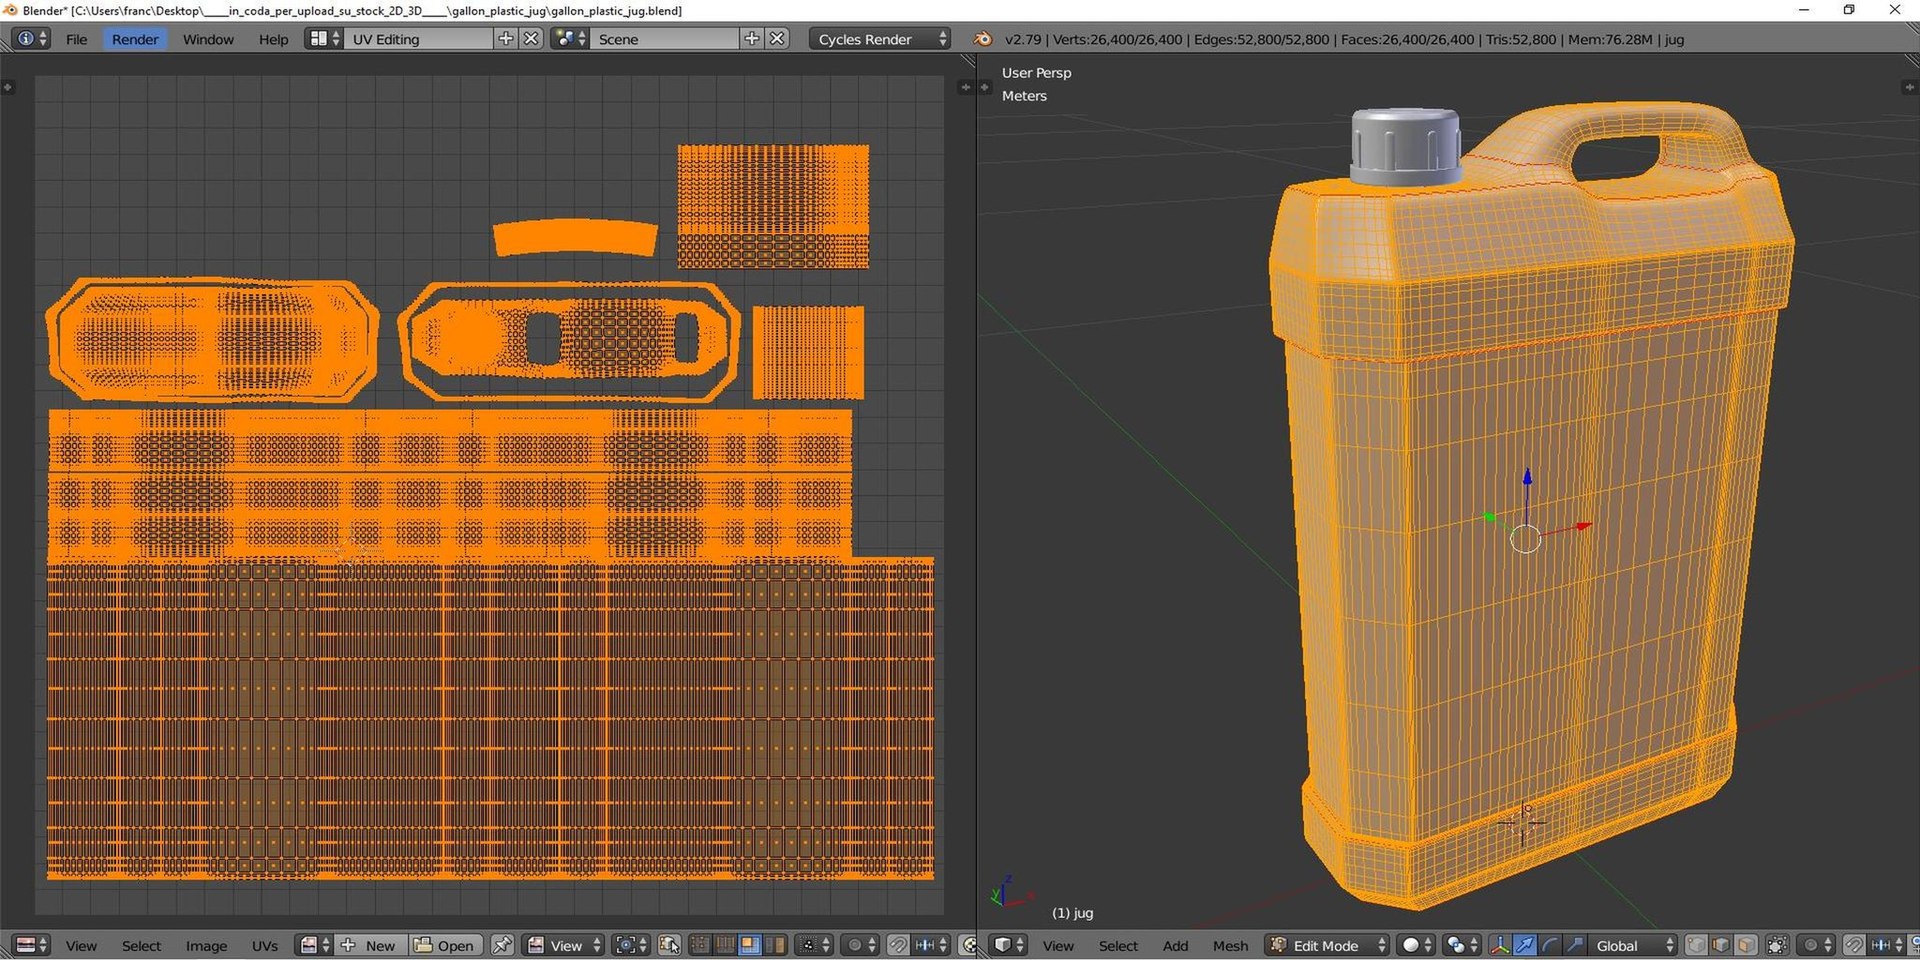Open the UVs menu in UV editor
The height and width of the screenshot is (960, 1920).
click(x=265, y=945)
